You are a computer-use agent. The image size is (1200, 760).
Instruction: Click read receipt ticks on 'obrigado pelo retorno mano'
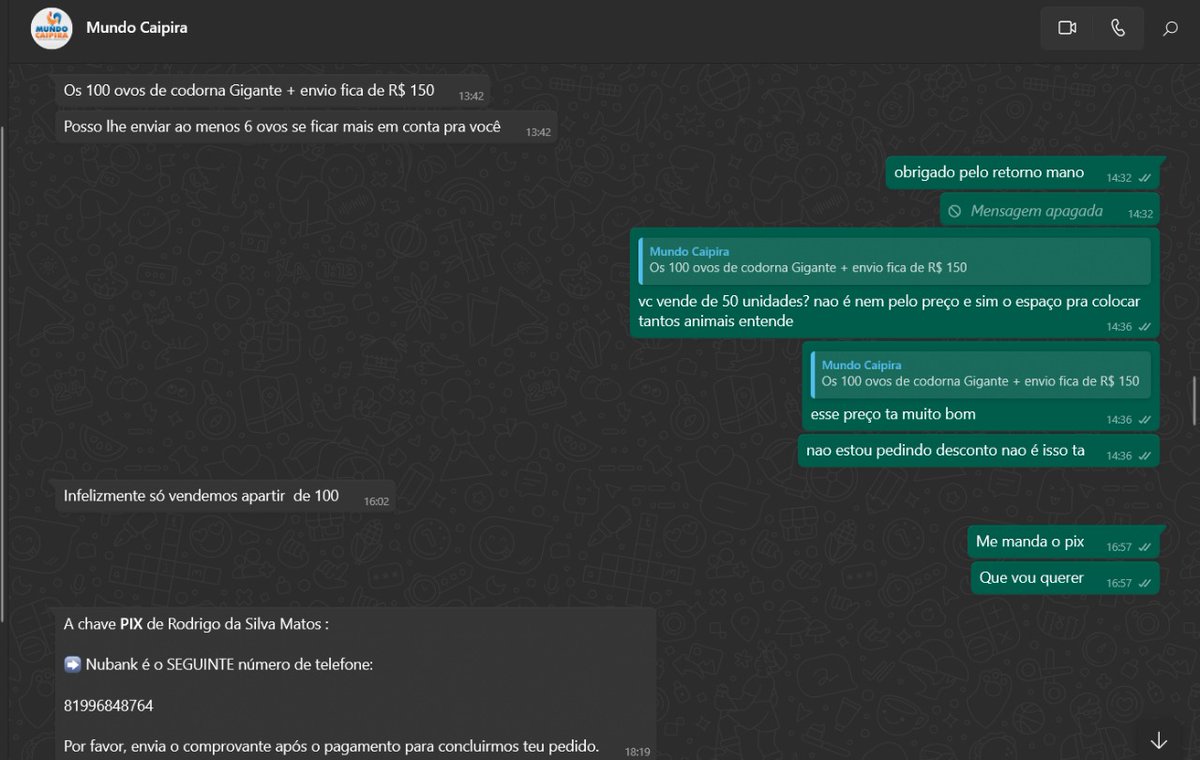coord(1144,178)
